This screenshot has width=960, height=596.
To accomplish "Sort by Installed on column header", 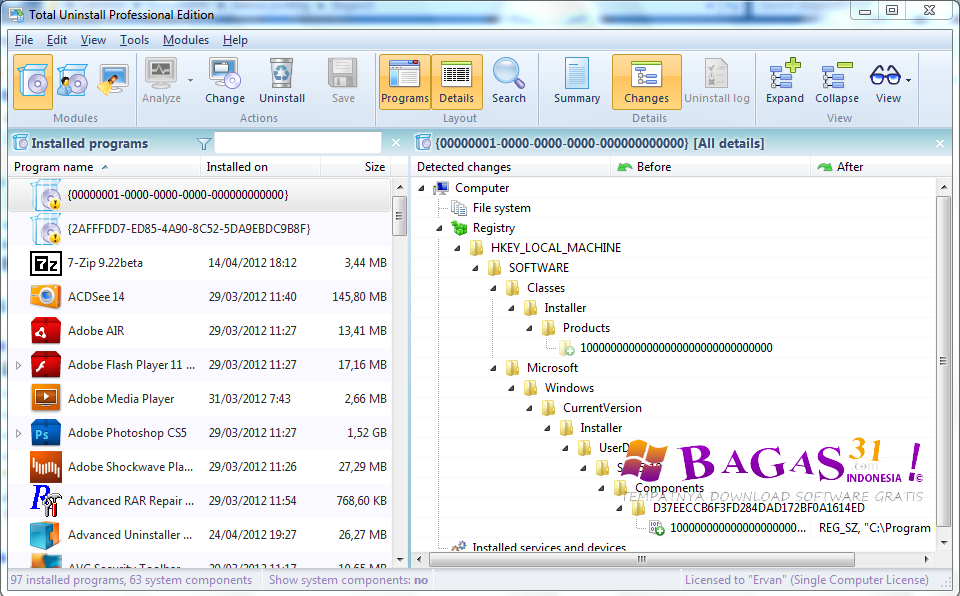I will [x=260, y=167].
